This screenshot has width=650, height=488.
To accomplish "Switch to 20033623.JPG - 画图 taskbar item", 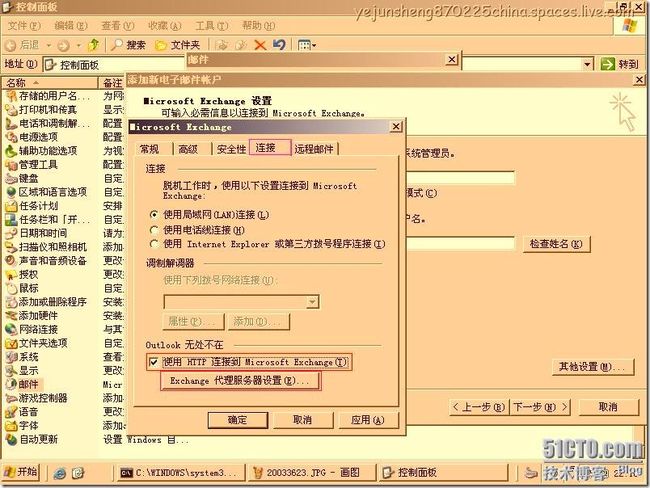I will pos(312,472).
